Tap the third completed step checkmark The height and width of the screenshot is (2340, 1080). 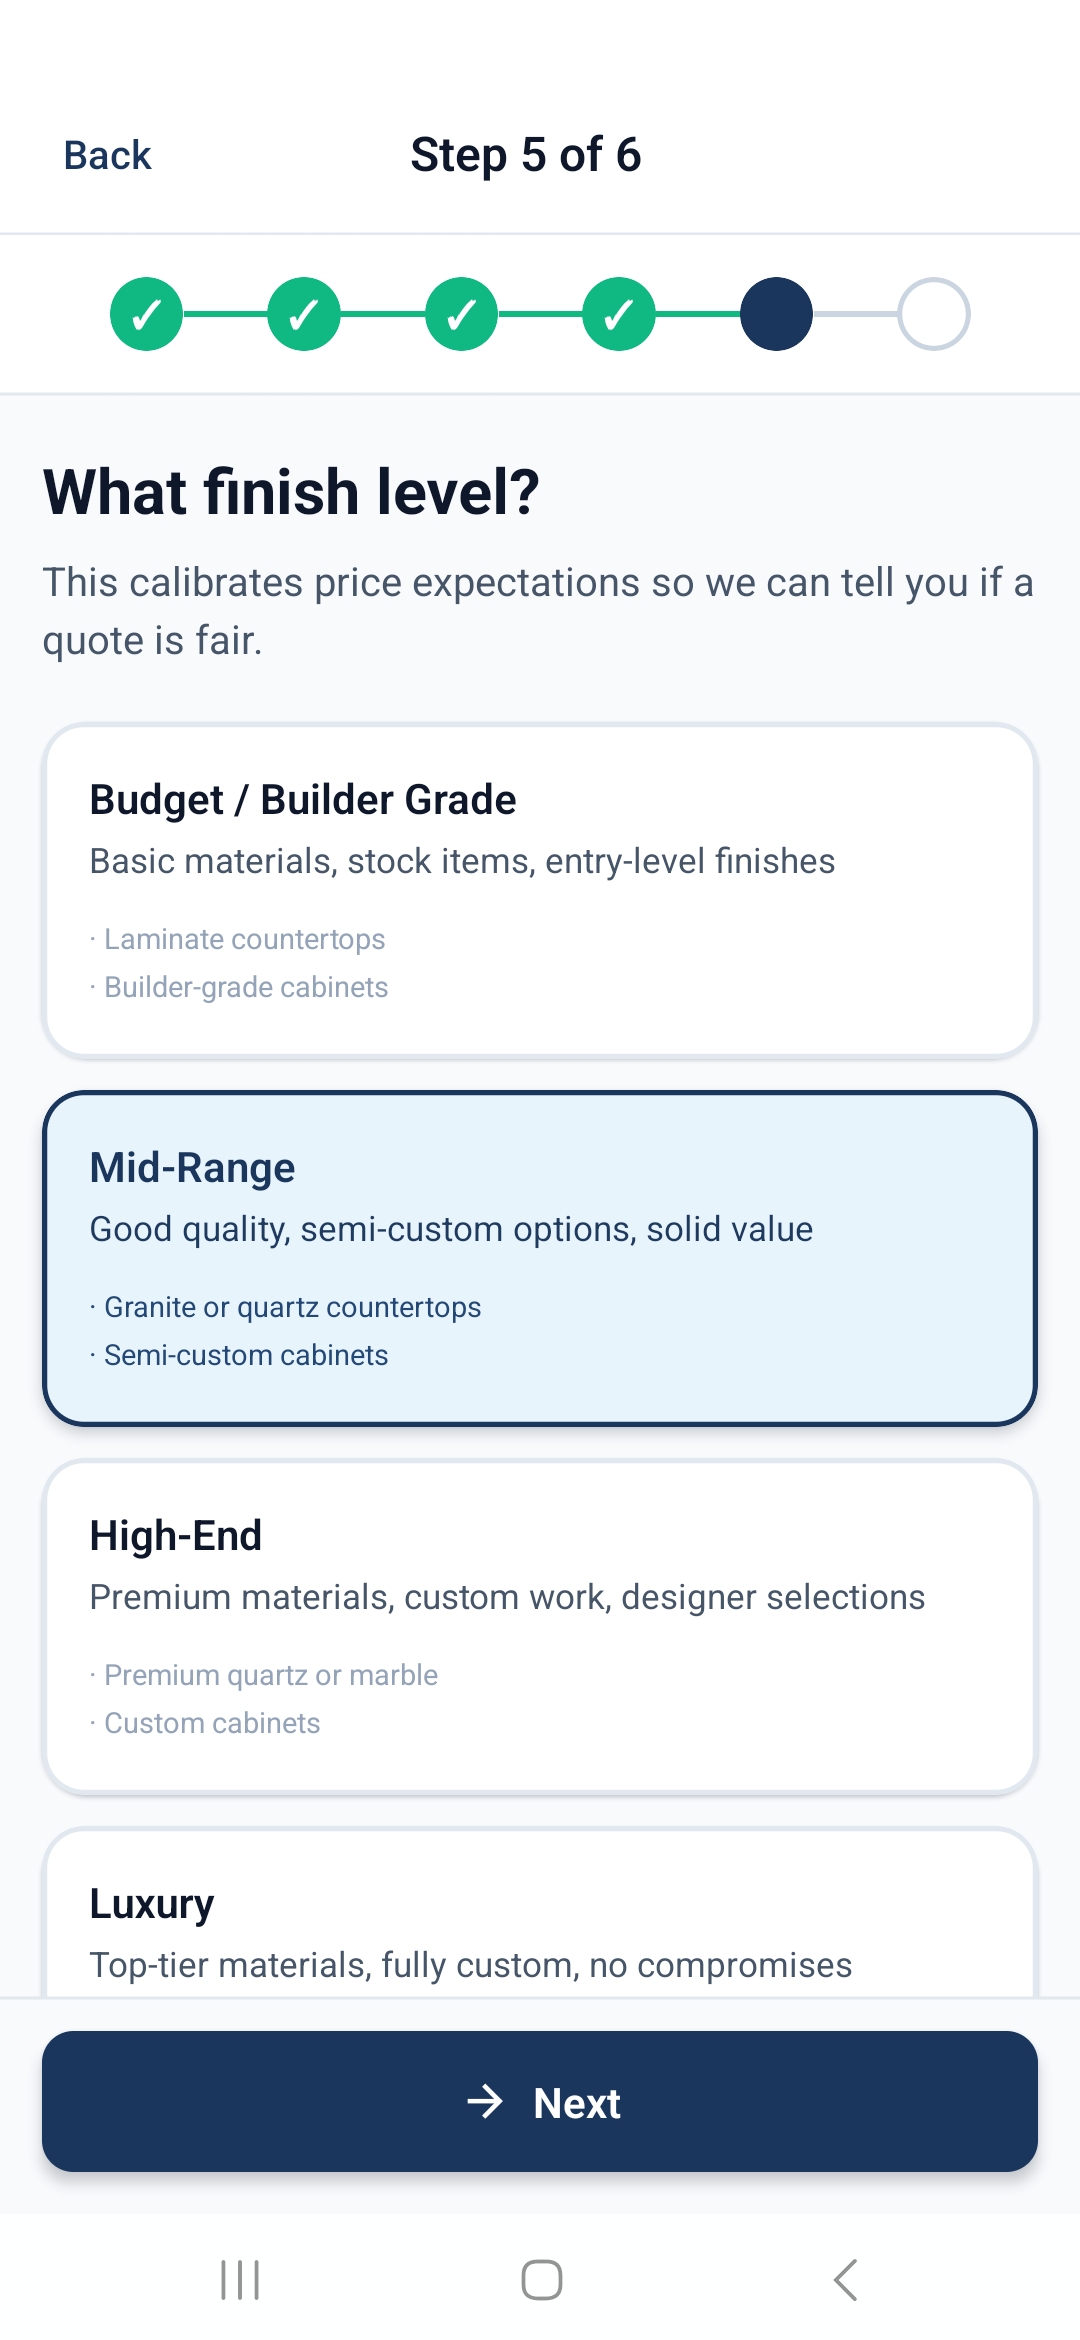tap(461, 314)
